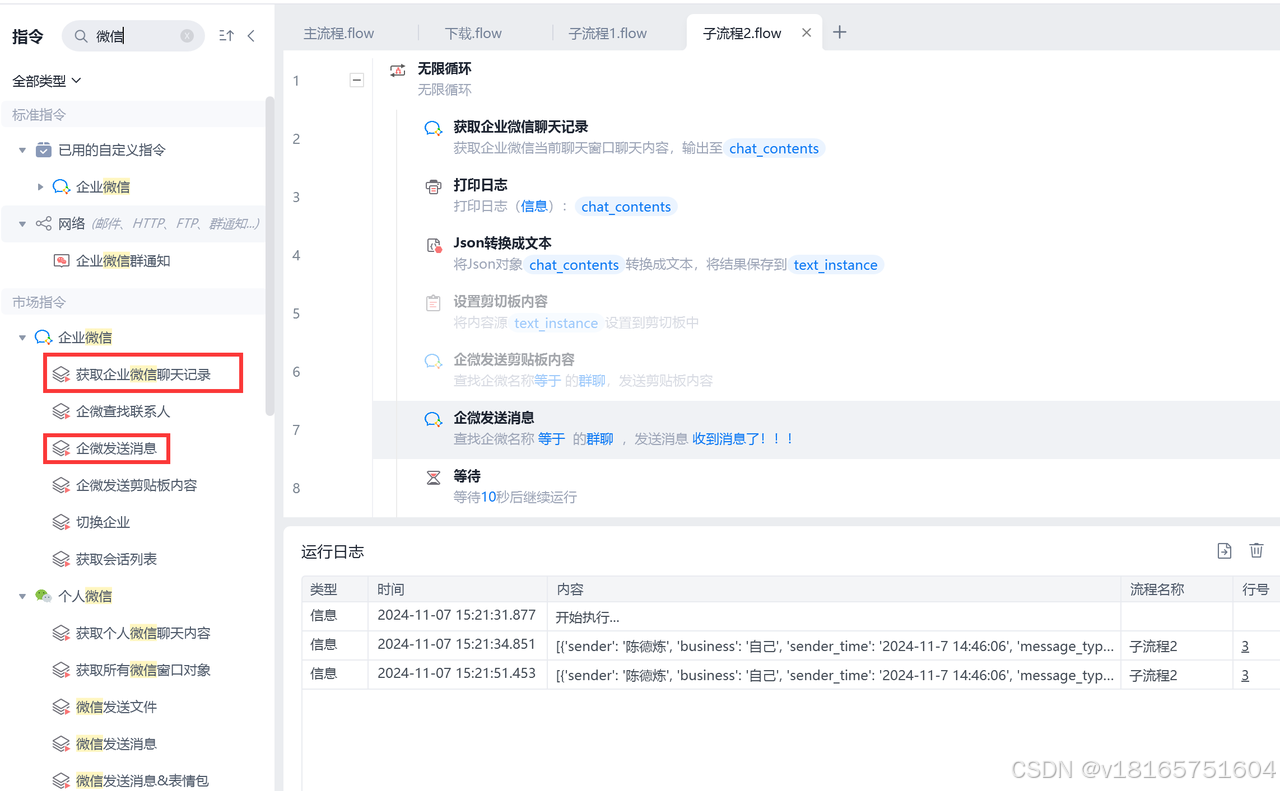This screenshot has width=1280, height=791.
Task: Select the 开始执行... log row
Action: tap(791, 617)
